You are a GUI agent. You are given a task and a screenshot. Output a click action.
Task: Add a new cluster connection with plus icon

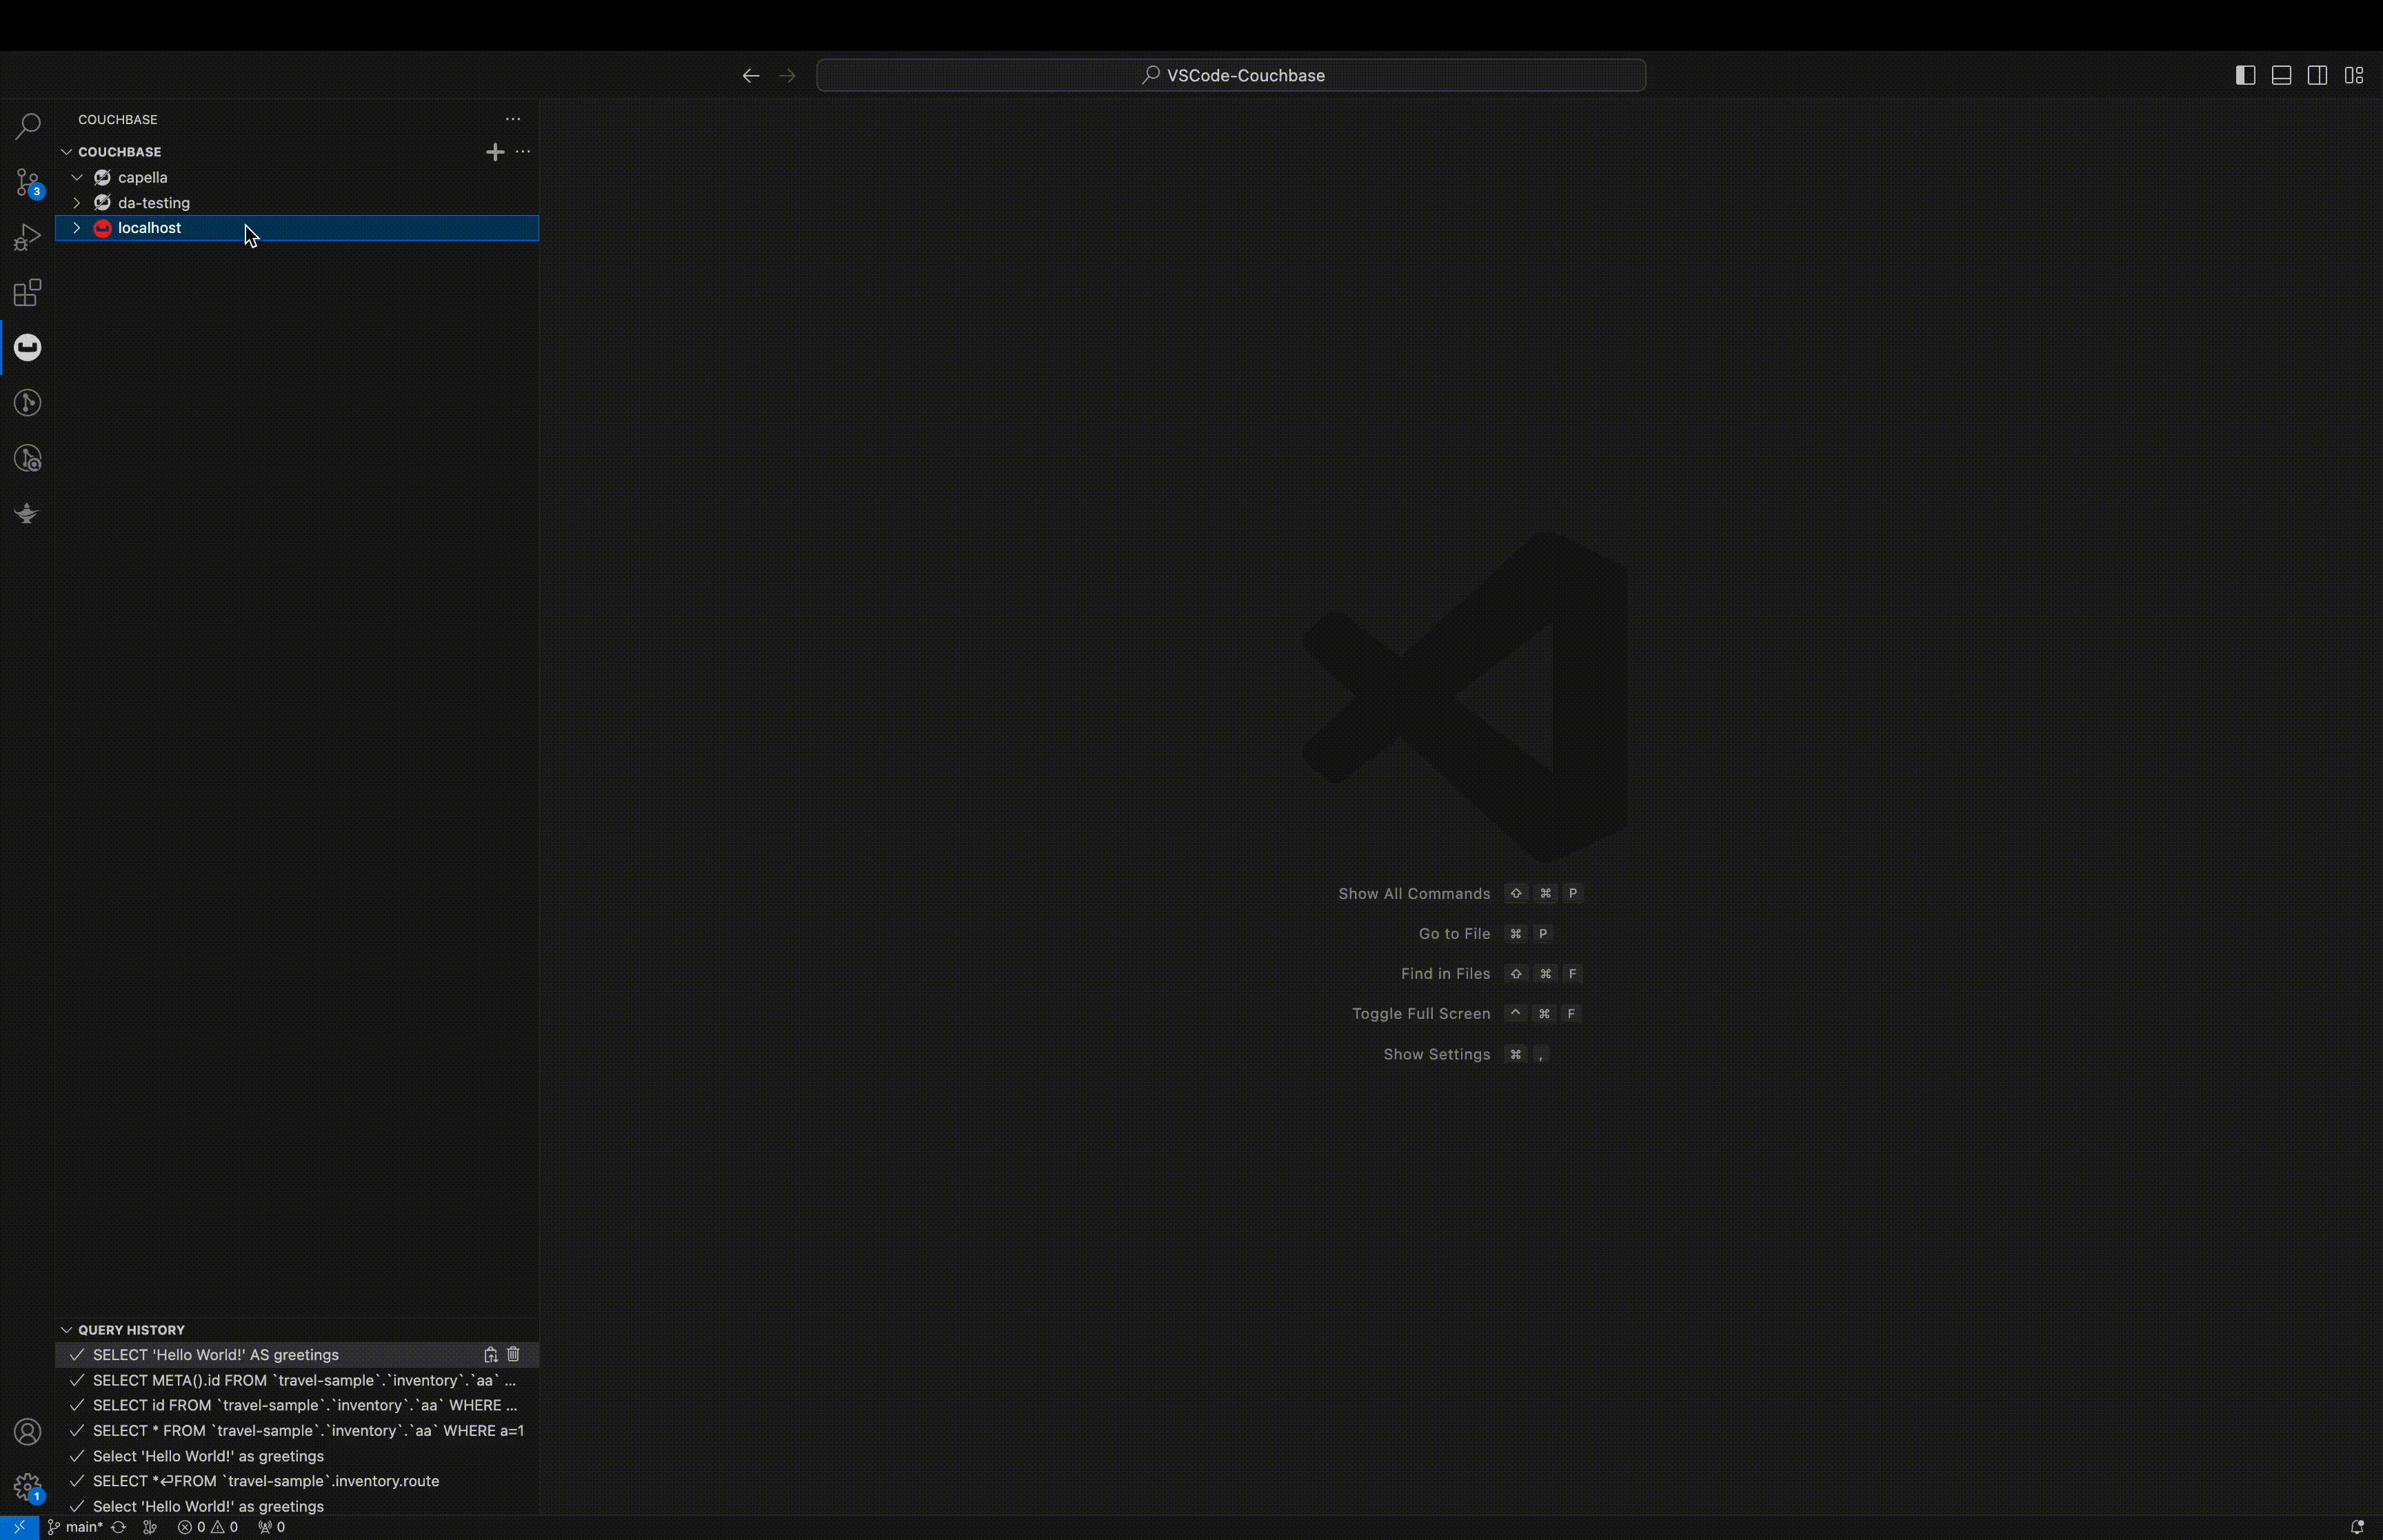pos(494,152)
